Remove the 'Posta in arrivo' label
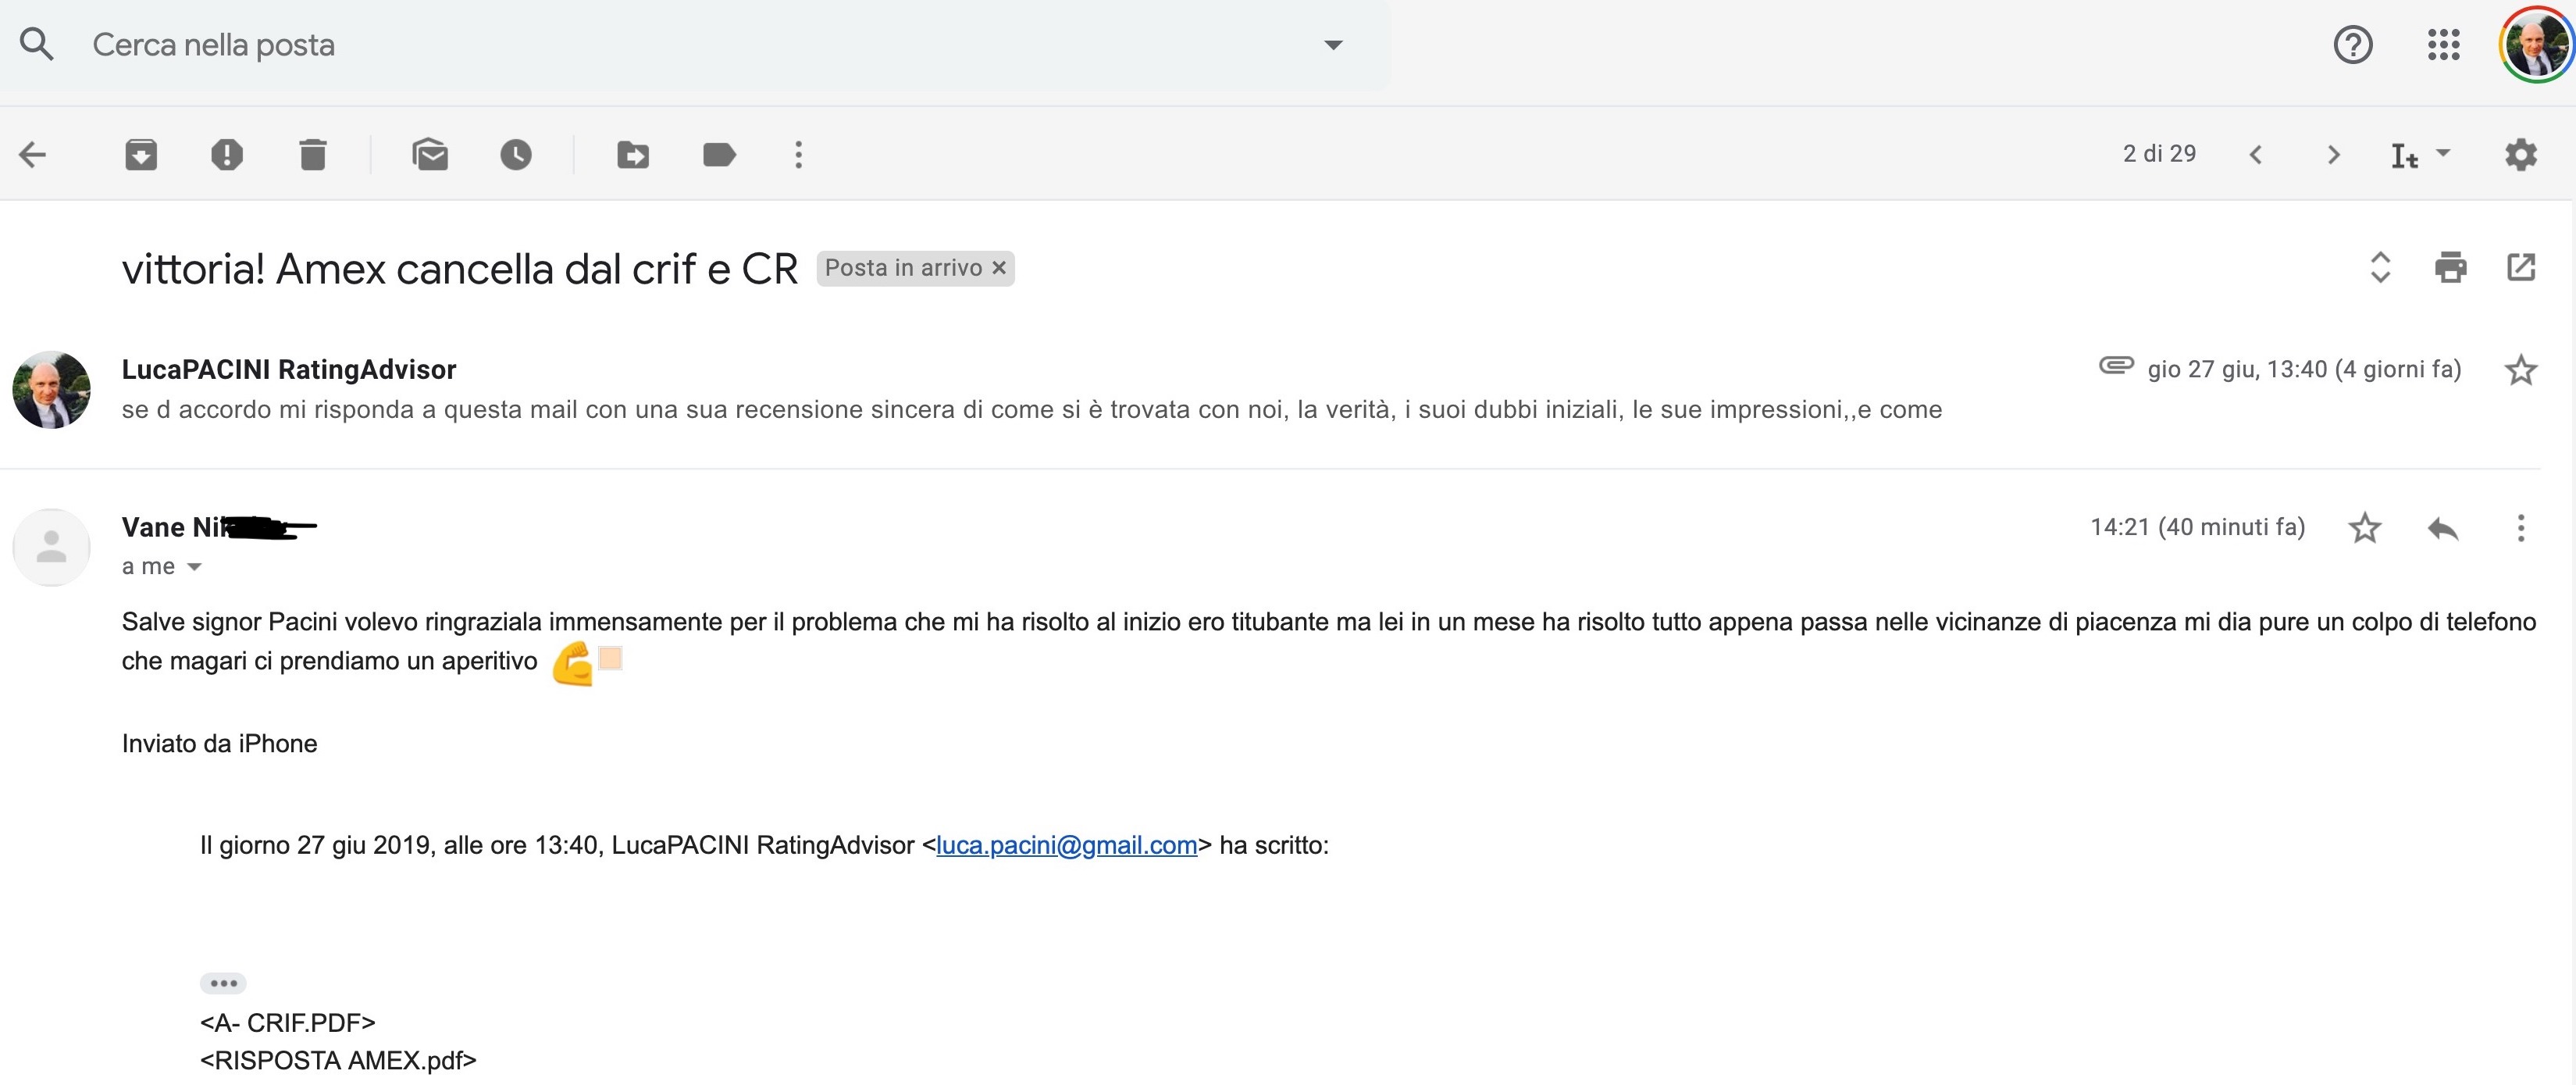The height and width of the screenshot is (1085, 2576). [x=999, y=268]
